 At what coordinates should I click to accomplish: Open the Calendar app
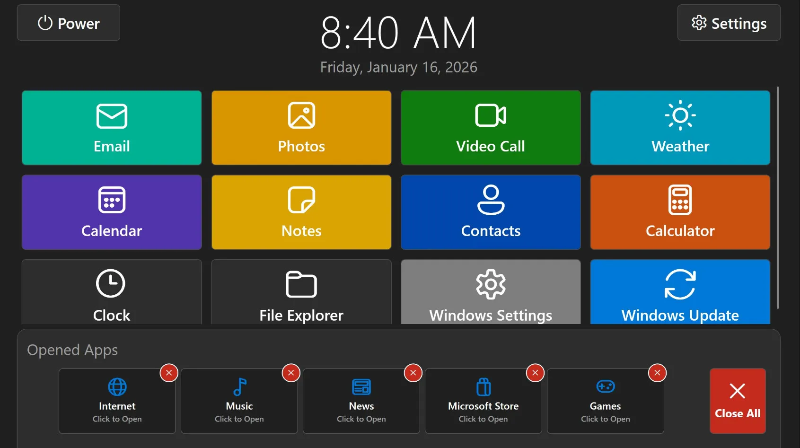(111, 212)
